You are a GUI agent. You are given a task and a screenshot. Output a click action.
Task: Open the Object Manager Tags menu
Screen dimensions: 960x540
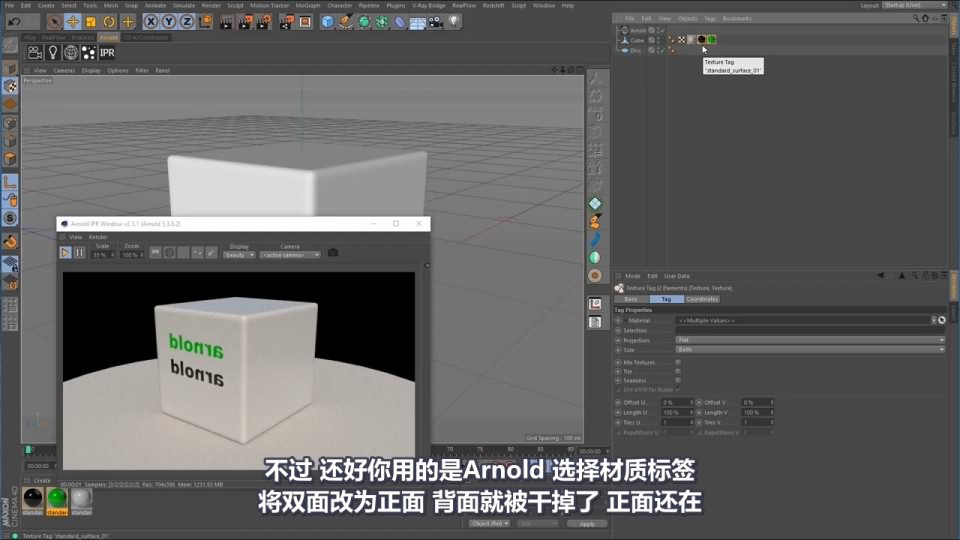(x=710, y=18)
